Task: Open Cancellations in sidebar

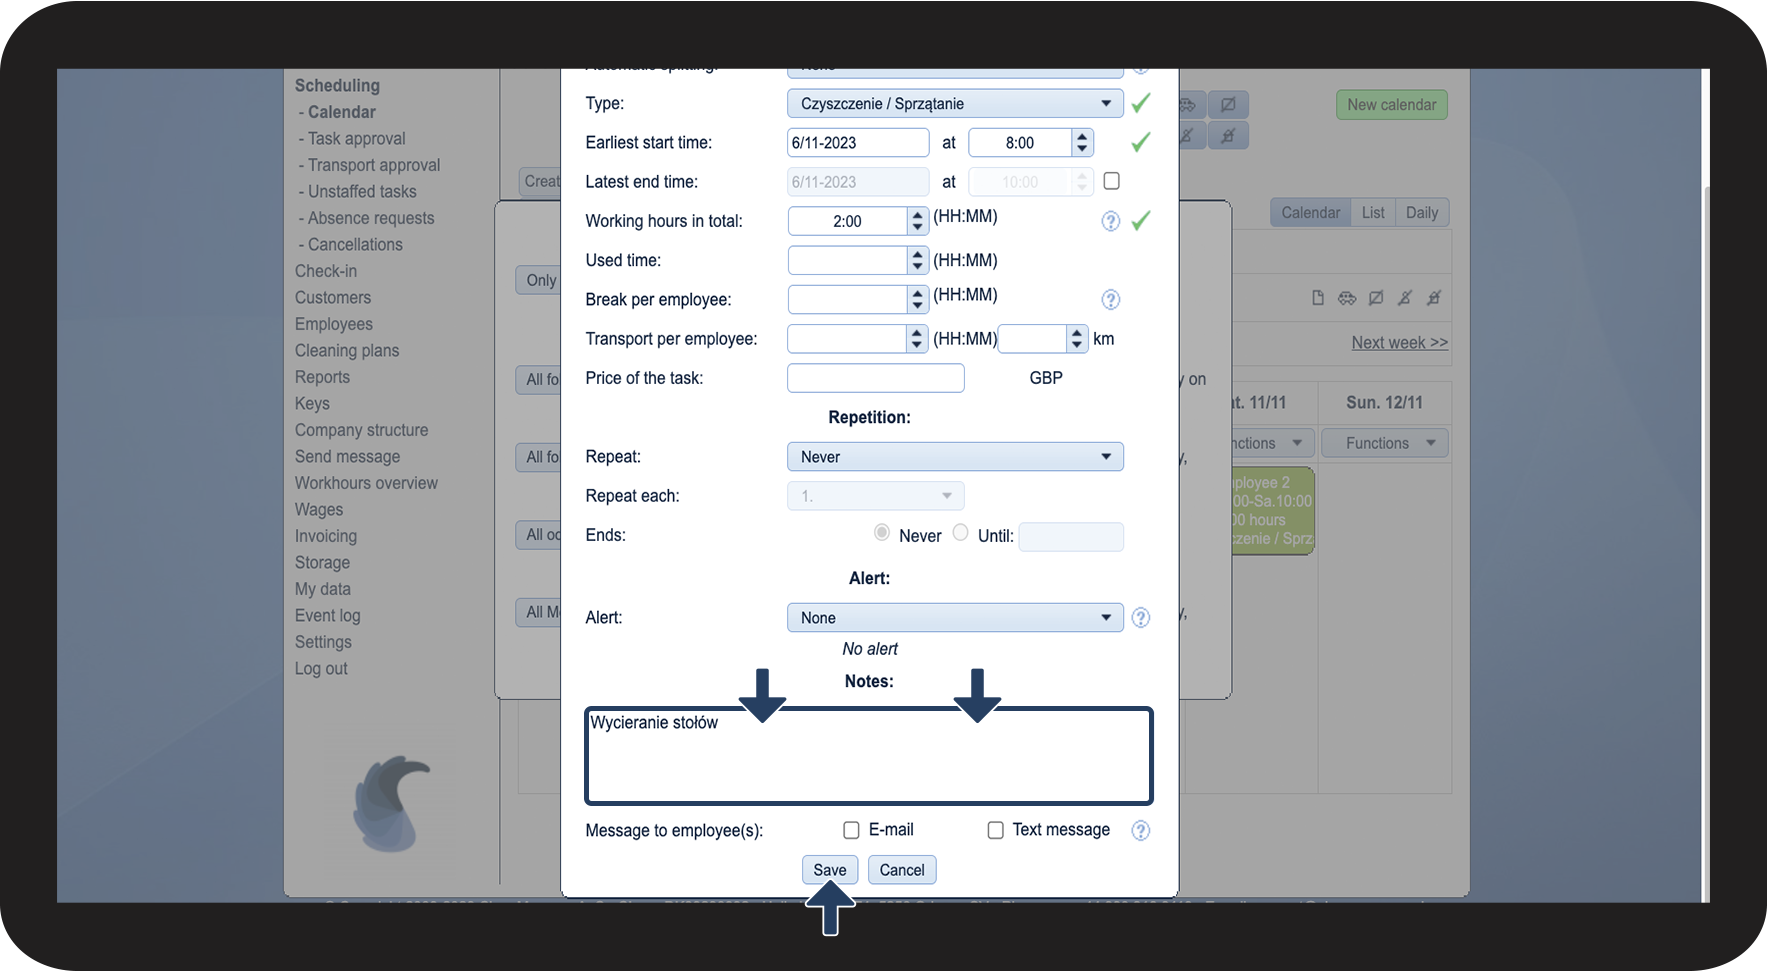Action: coord(355,245)
